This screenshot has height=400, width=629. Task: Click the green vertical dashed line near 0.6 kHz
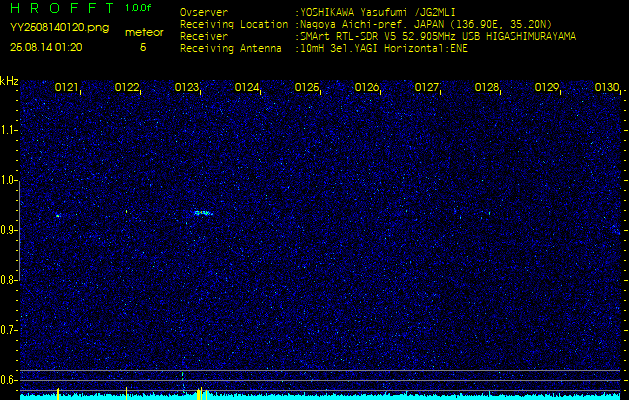183,381
